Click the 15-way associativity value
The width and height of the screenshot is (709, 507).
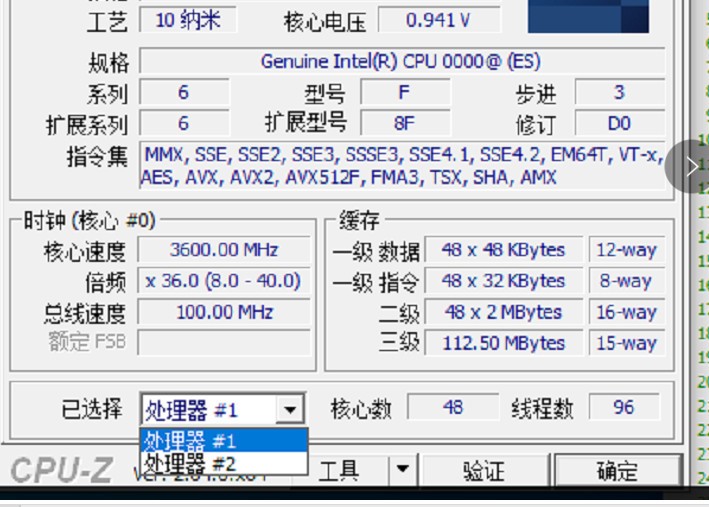(x=627, y=343)
